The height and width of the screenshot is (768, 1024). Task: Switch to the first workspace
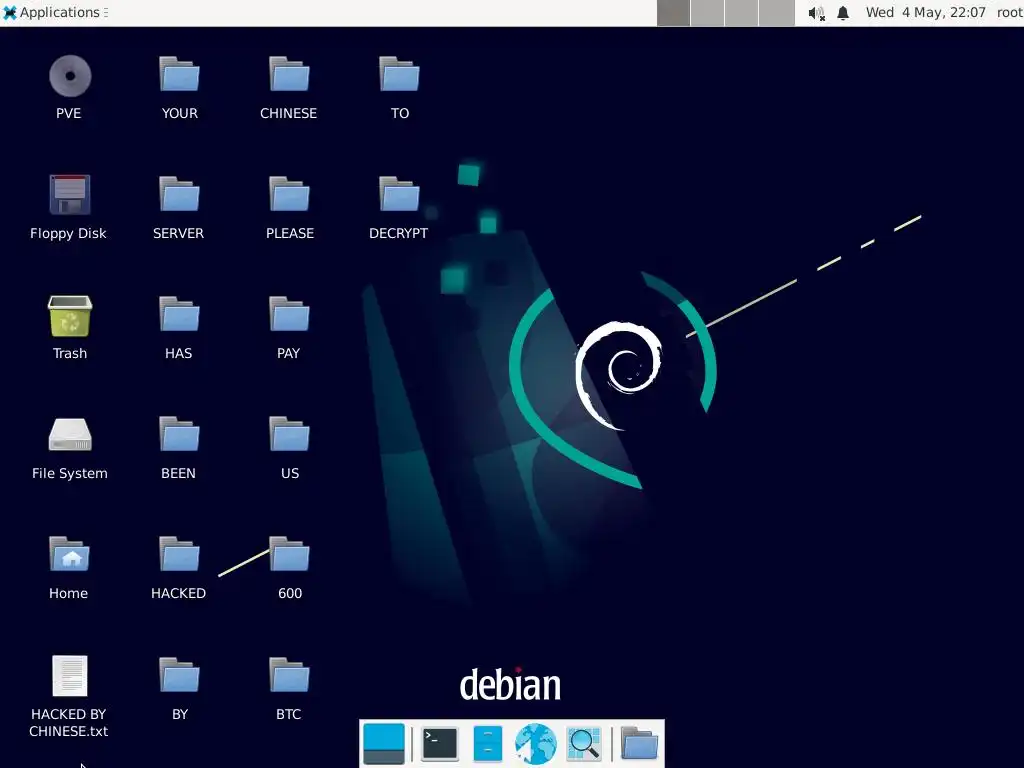pos(673,13)
